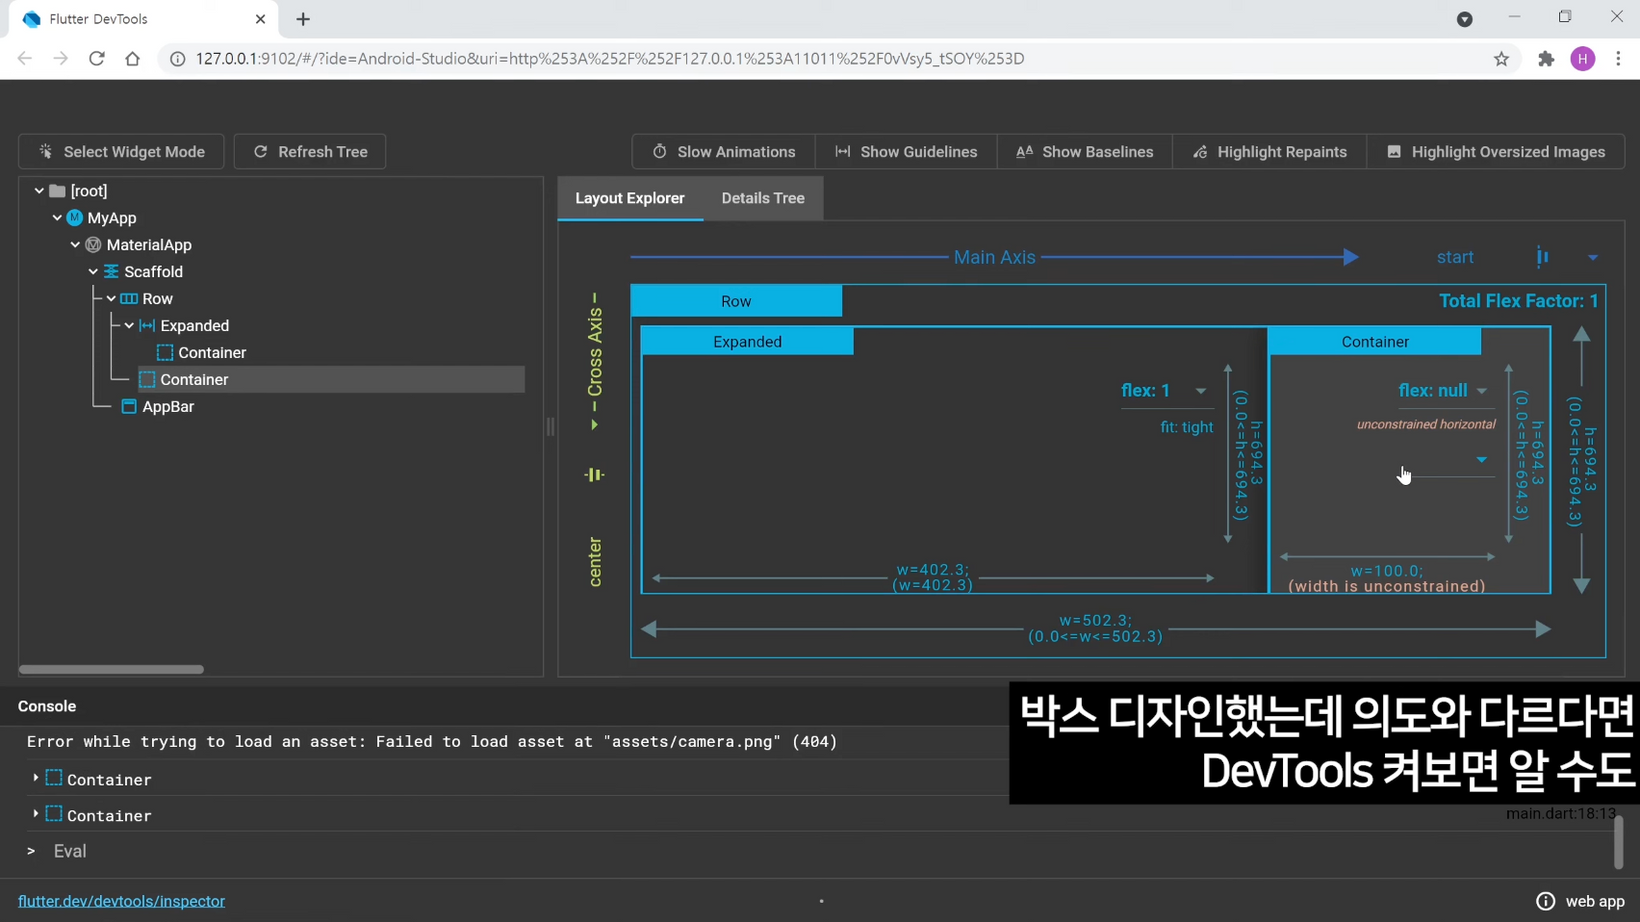The height and width of the screenshot is (922, 1640).
Task: Toggle Highlight Repaints
Action: pyautogui.click(x=1270, y=152)
